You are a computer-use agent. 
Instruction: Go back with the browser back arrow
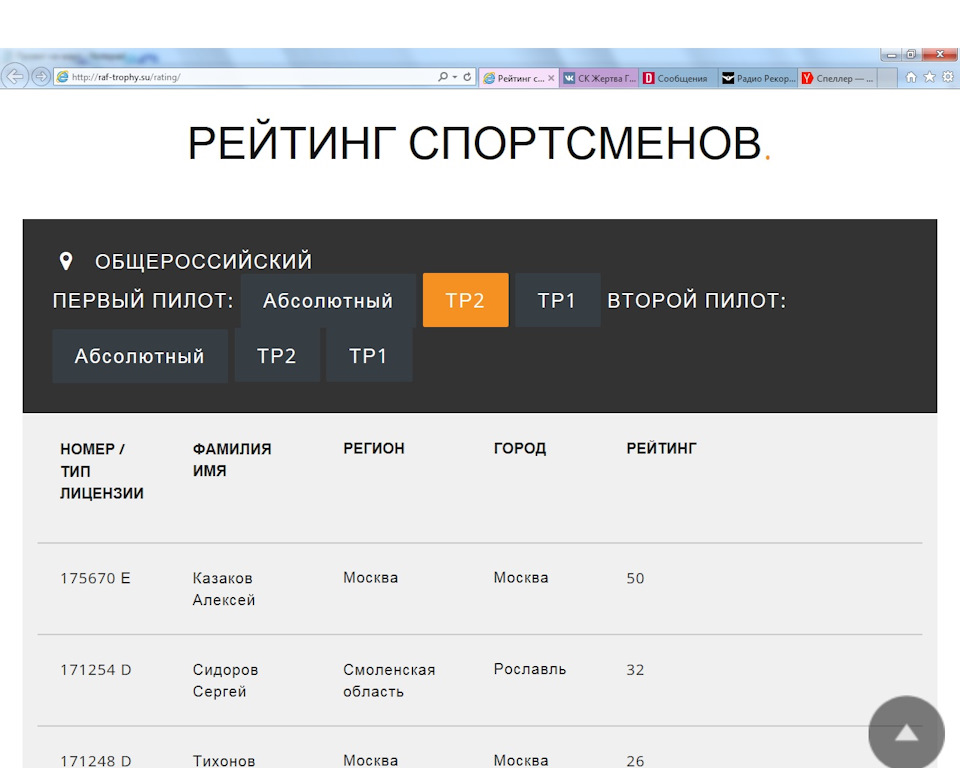click(x=15, y=77)
